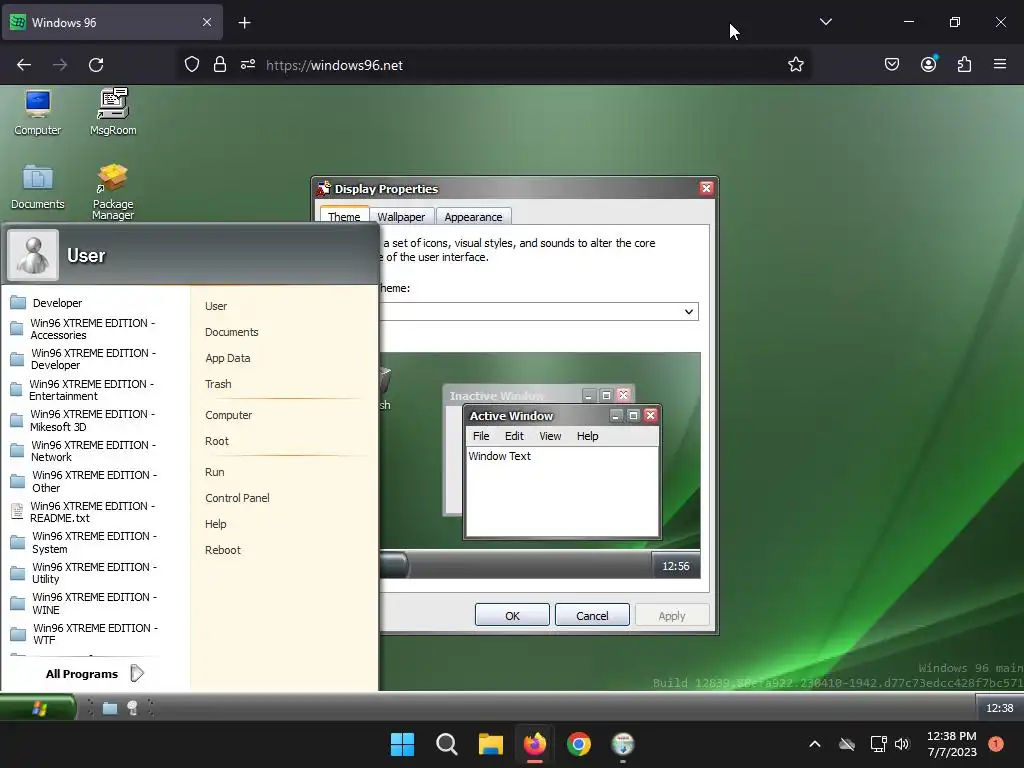Bookmark this page with the star icon

tap(795, 65)
